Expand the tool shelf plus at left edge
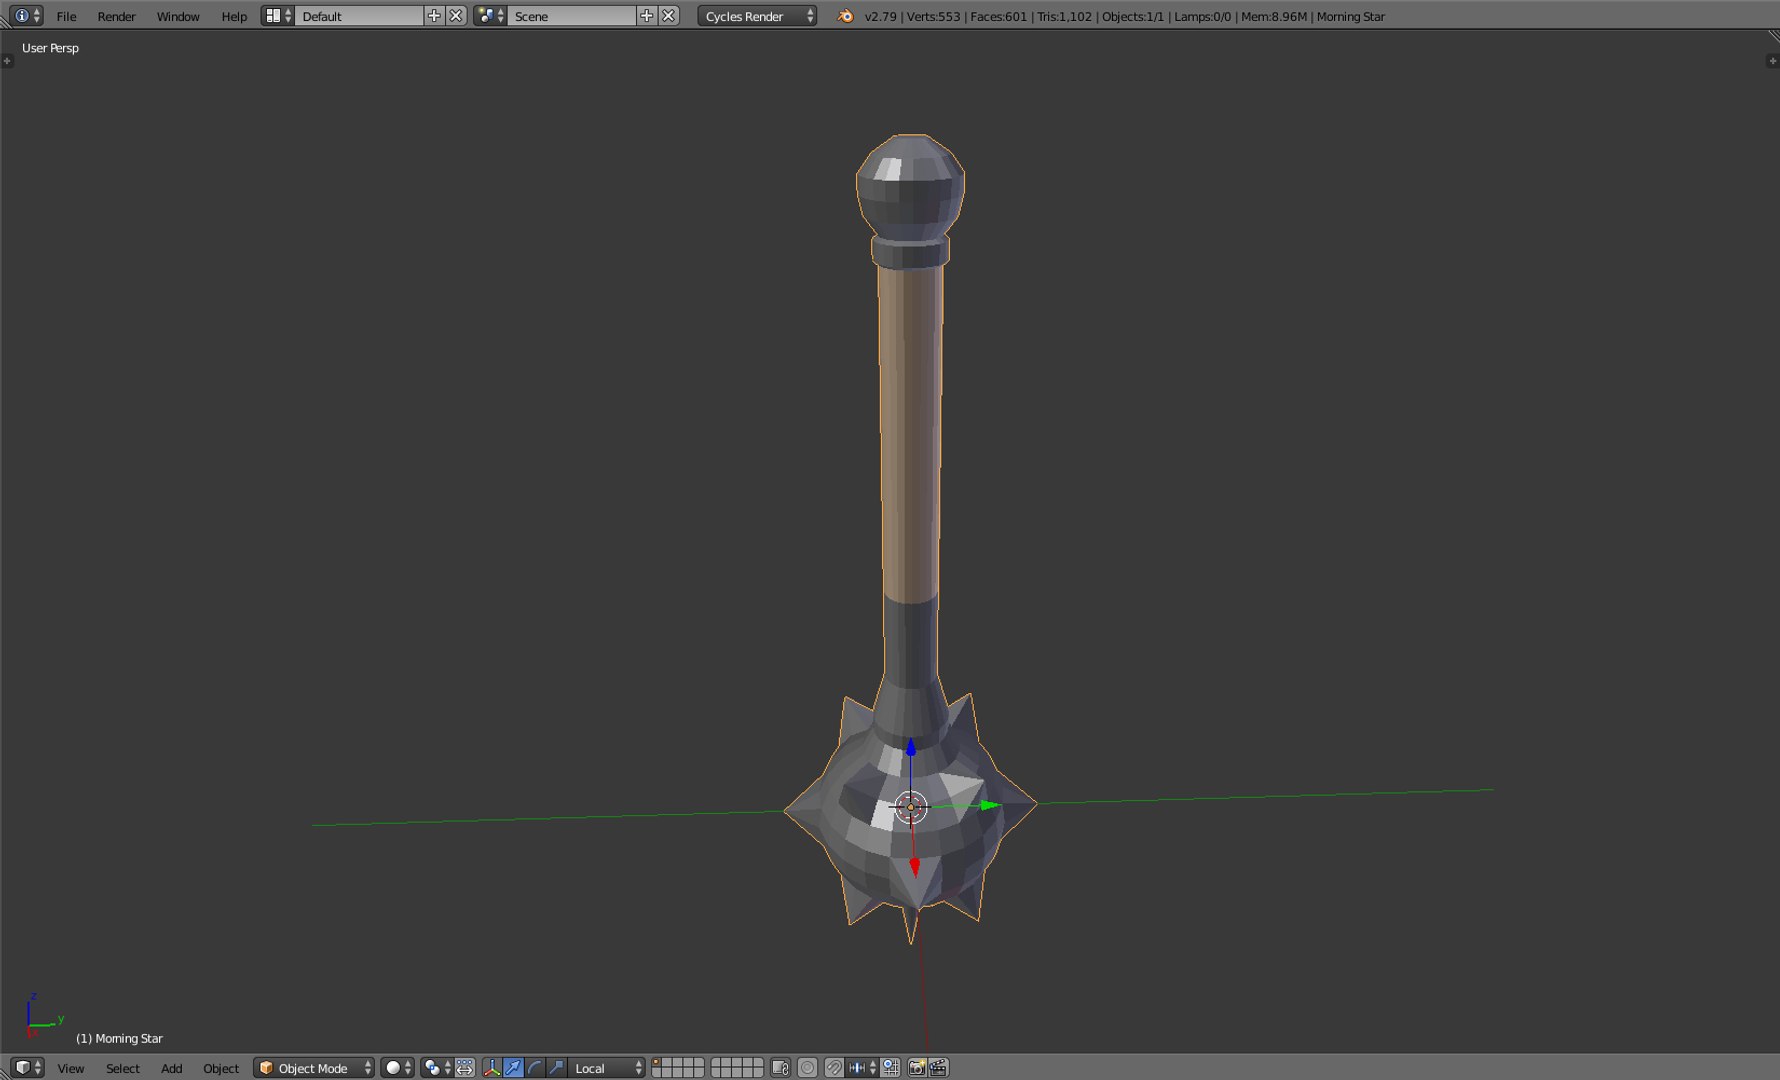 click(x=7, y=61)
